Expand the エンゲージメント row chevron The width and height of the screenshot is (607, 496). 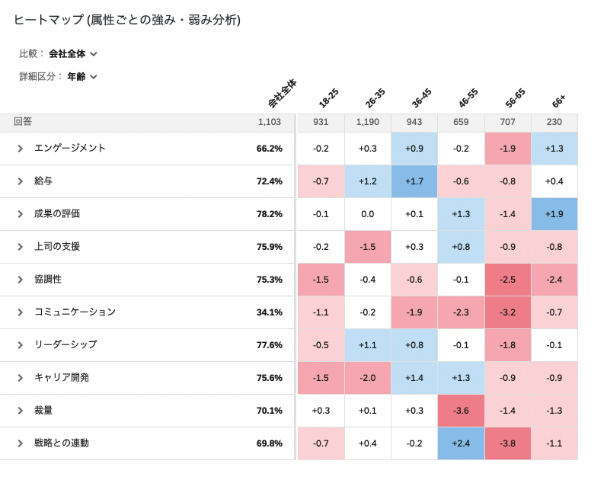pyautogui.click(x=20, y=148)
